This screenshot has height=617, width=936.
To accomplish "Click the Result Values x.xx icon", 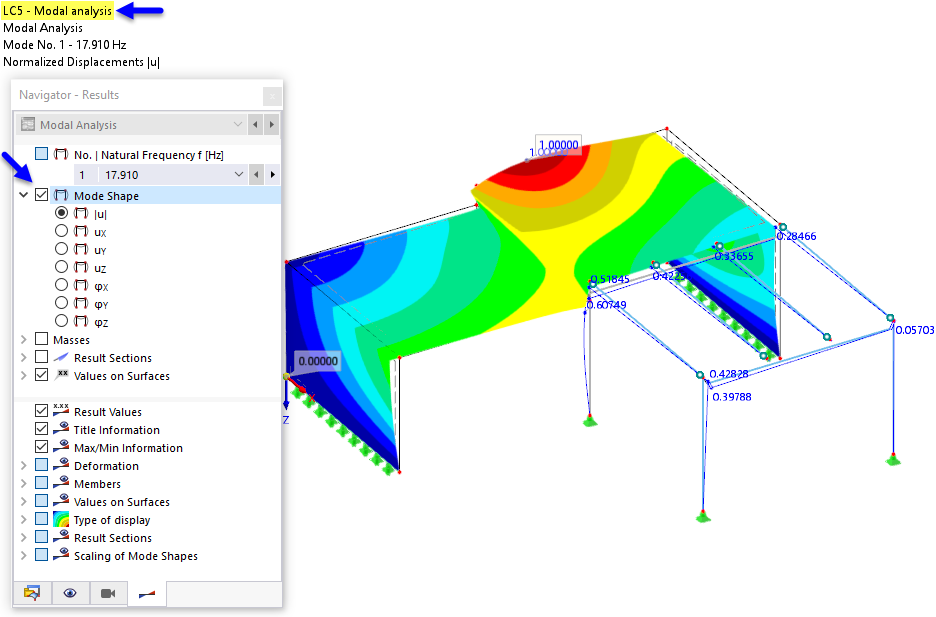I will click(61, 410).
